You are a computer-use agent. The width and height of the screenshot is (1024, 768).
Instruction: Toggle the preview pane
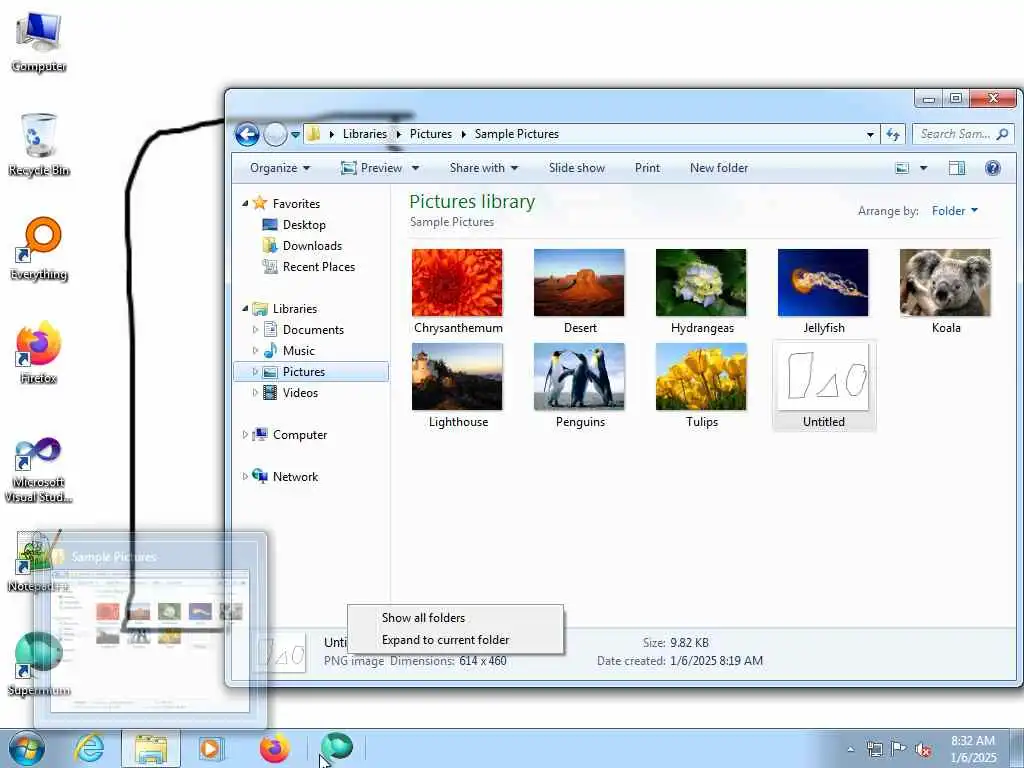957,168
